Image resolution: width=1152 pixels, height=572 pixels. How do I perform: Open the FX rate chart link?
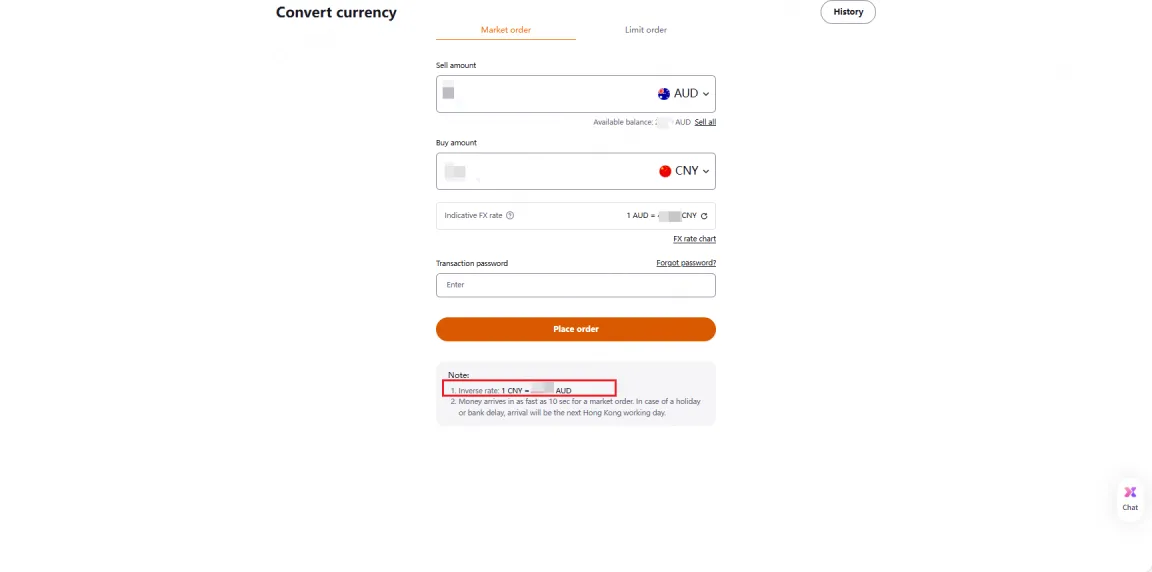tap(694, 239)
